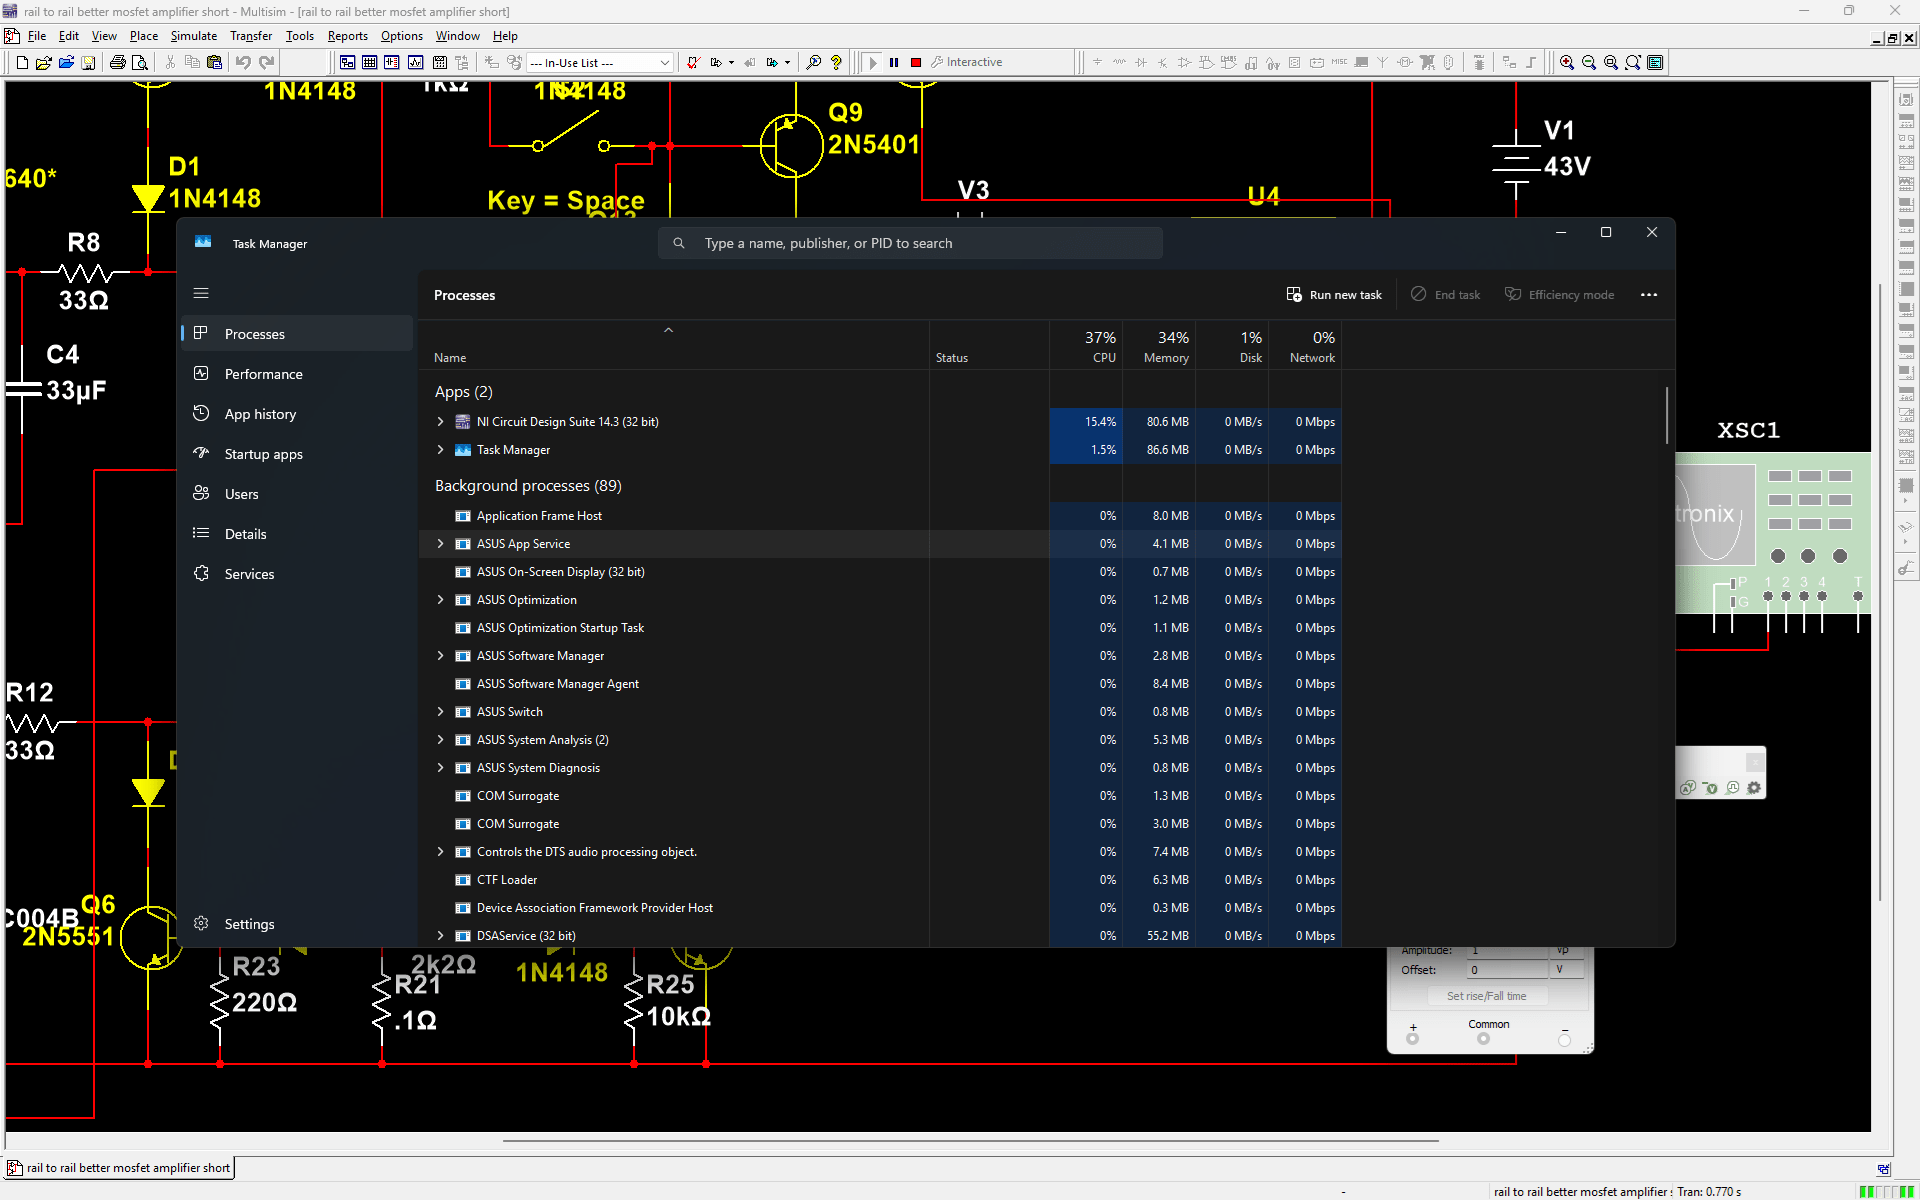The height and width of the screenshot is (1200, 1920).
Task: Expand NI Circuit Design Suite 14.3 process
Action: click(440, 422)
